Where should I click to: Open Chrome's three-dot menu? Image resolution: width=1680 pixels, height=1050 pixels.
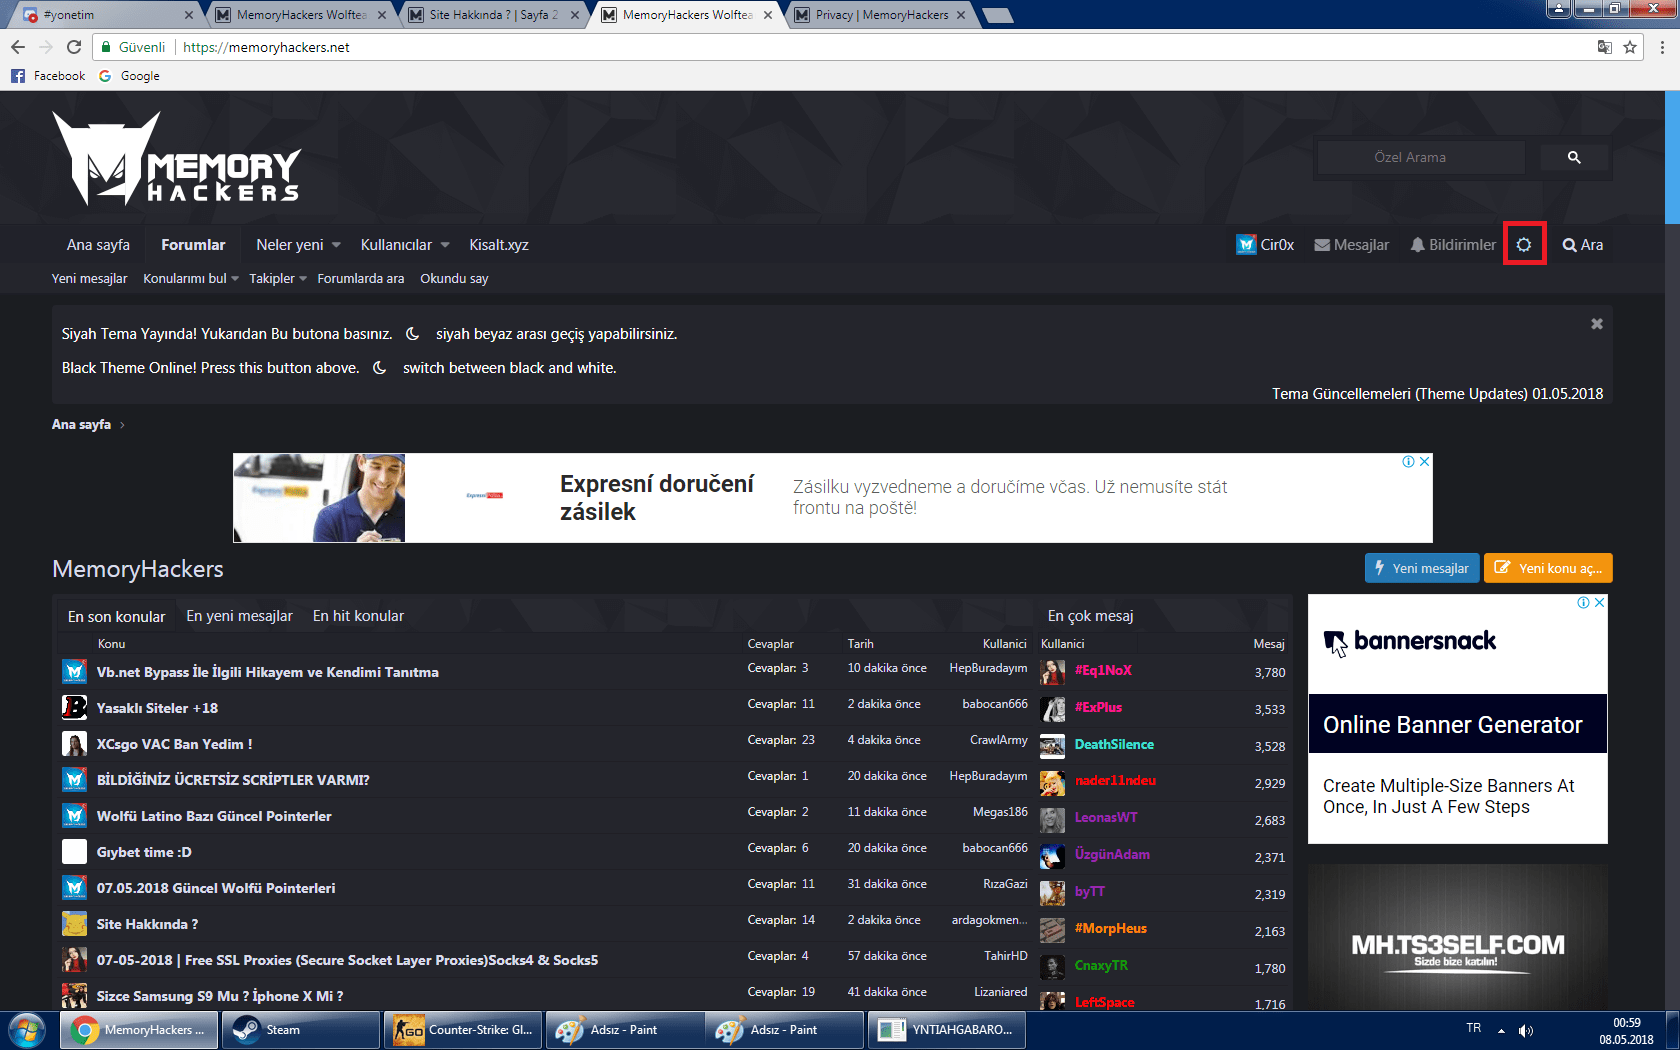coord(1663,47)
